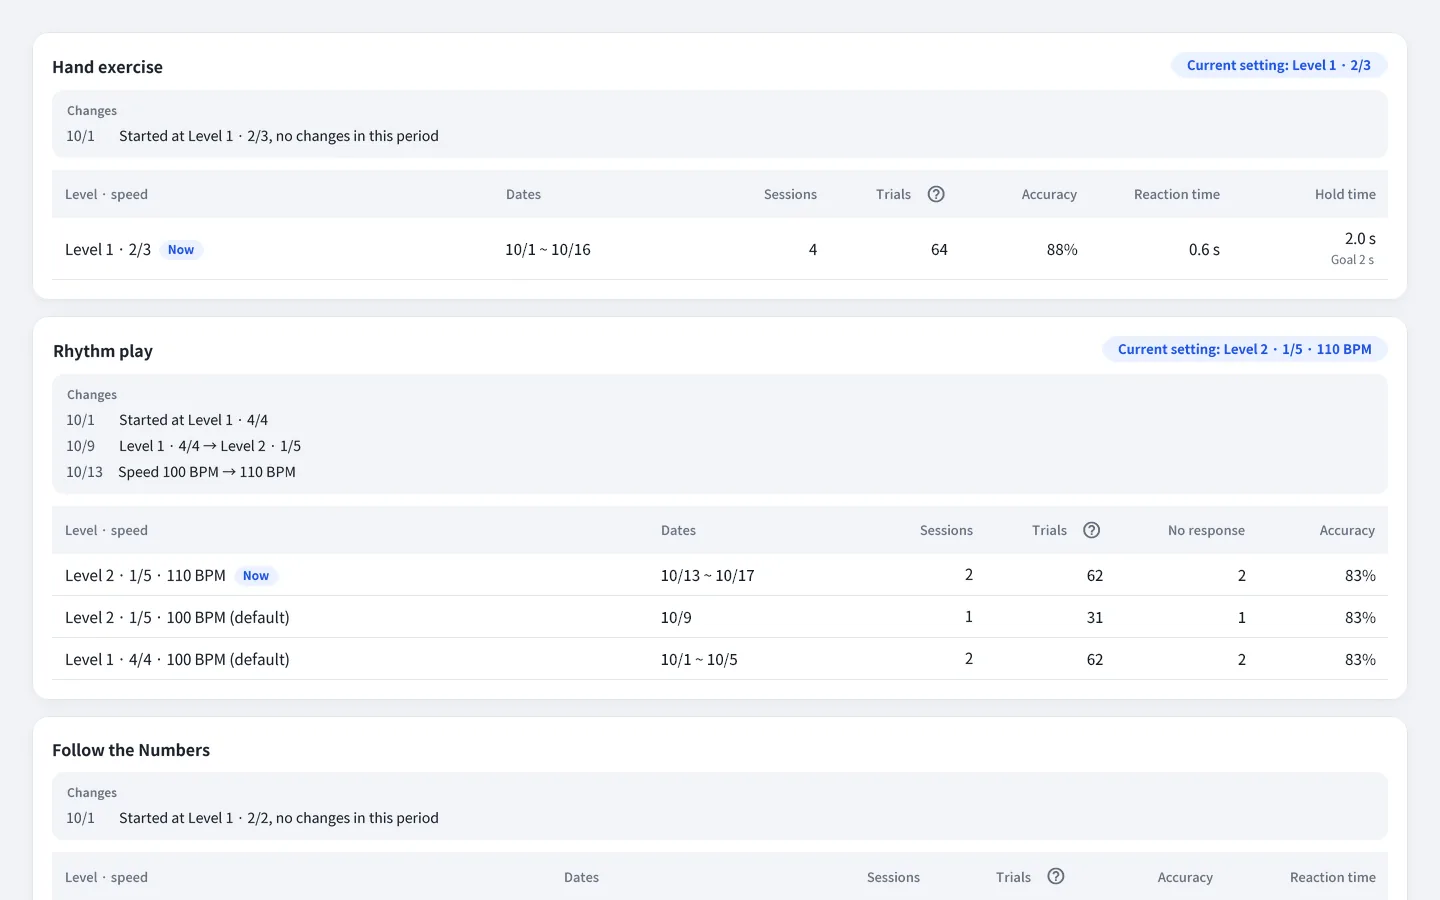The image size is (1440, 900).
Task: Click 'Dates' header in Follow the Numbers table
Action: (x=581, y=877)
